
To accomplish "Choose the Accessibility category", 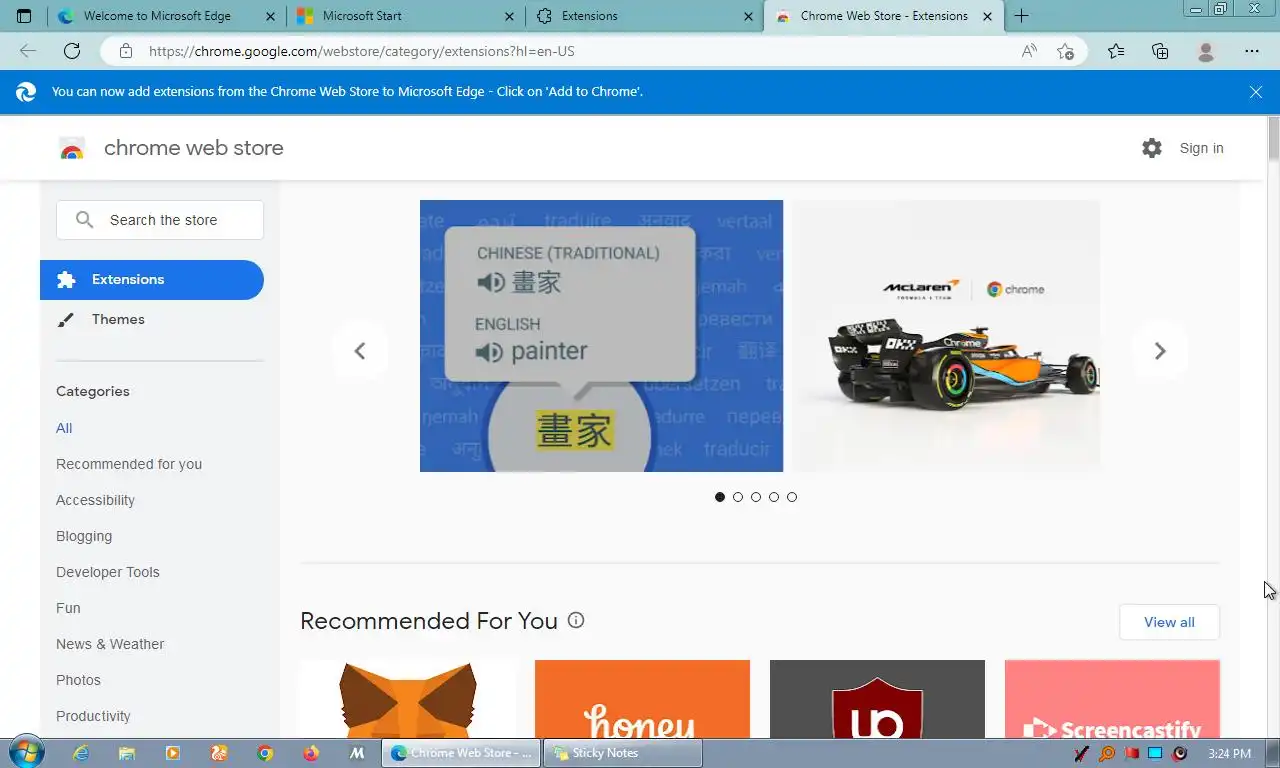I will pos(95,500).
